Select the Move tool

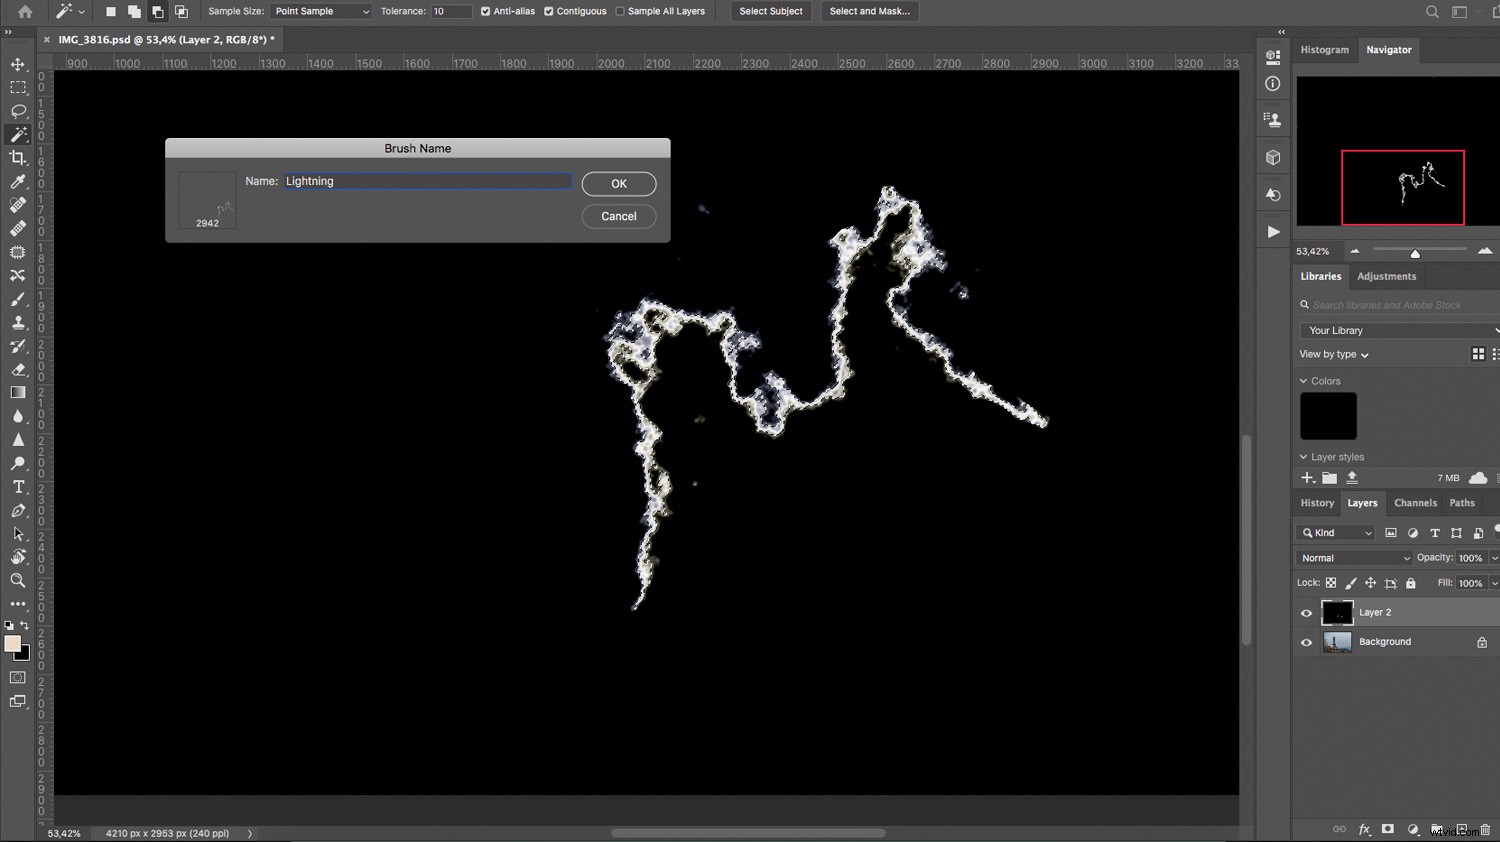tap(17, 63)
